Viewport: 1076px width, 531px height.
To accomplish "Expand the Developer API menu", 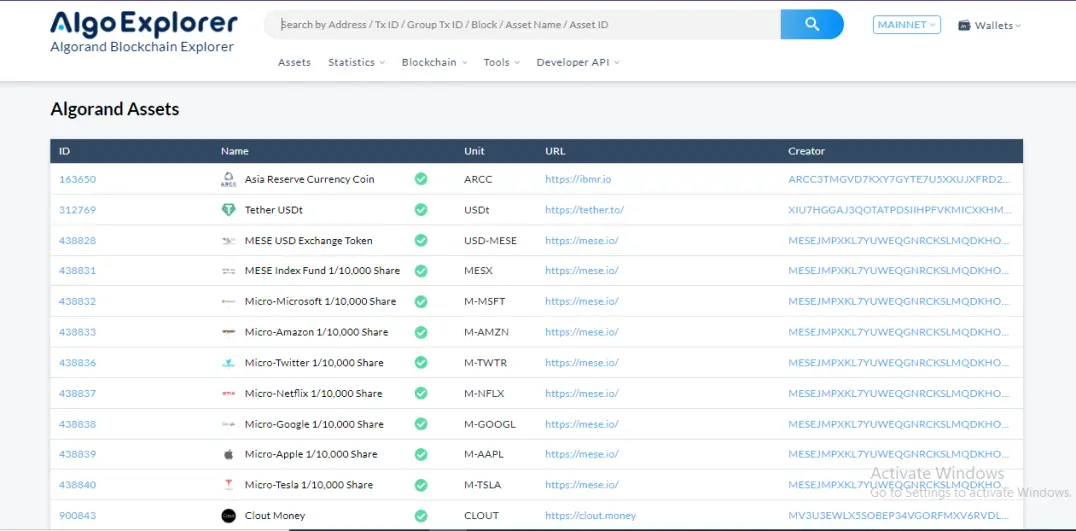I will click(578, 62).
